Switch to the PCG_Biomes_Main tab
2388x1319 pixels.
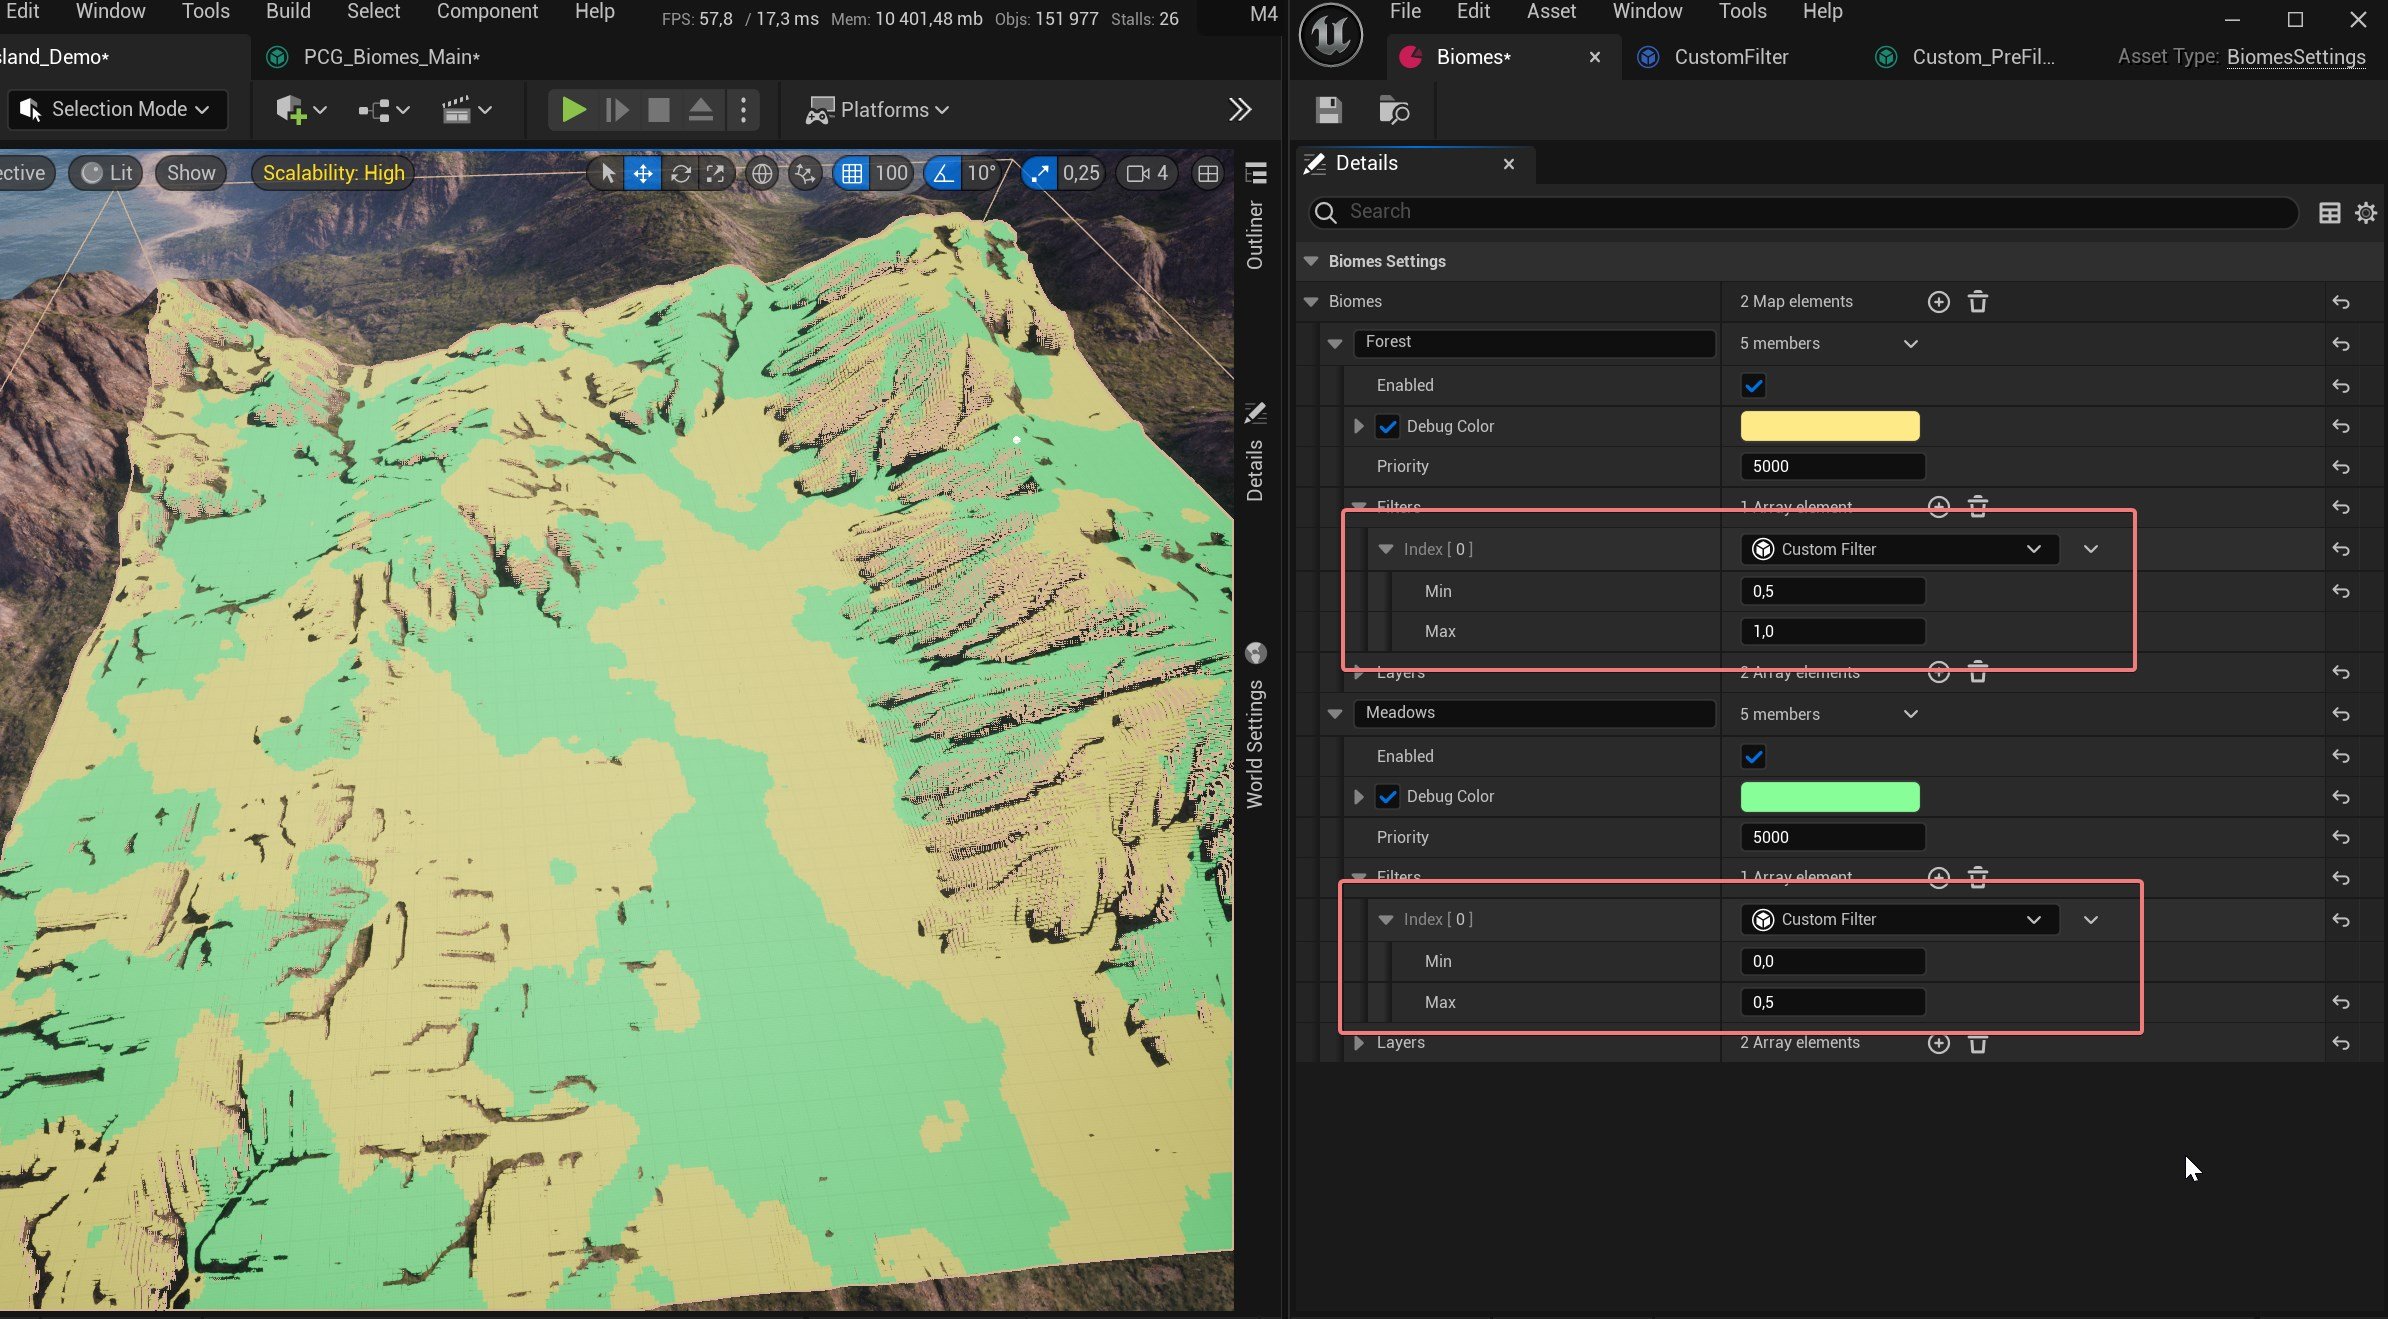(391, 57)
